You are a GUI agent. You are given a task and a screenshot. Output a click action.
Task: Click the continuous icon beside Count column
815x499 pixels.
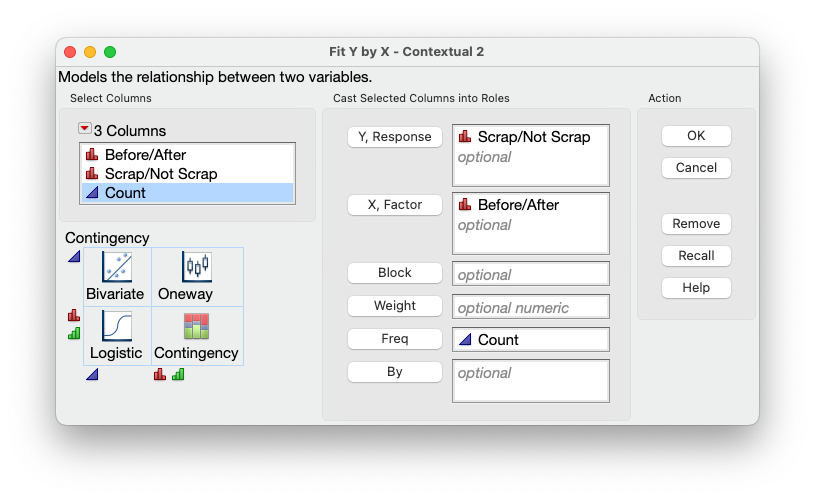click(92, 193)
